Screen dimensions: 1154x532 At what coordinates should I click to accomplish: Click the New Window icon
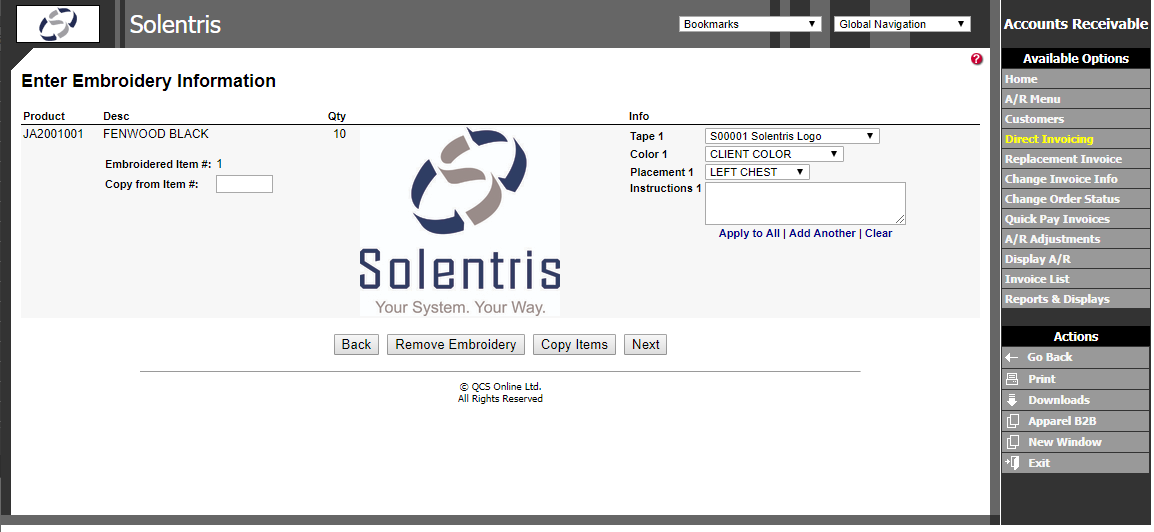(1013, 442)
